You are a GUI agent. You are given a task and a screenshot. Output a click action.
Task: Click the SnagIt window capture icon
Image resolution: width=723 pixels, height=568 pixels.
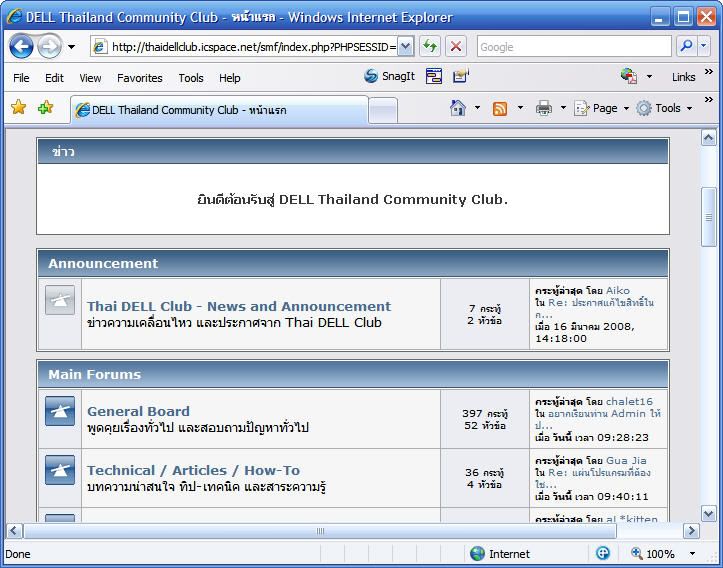click(433, 76)
